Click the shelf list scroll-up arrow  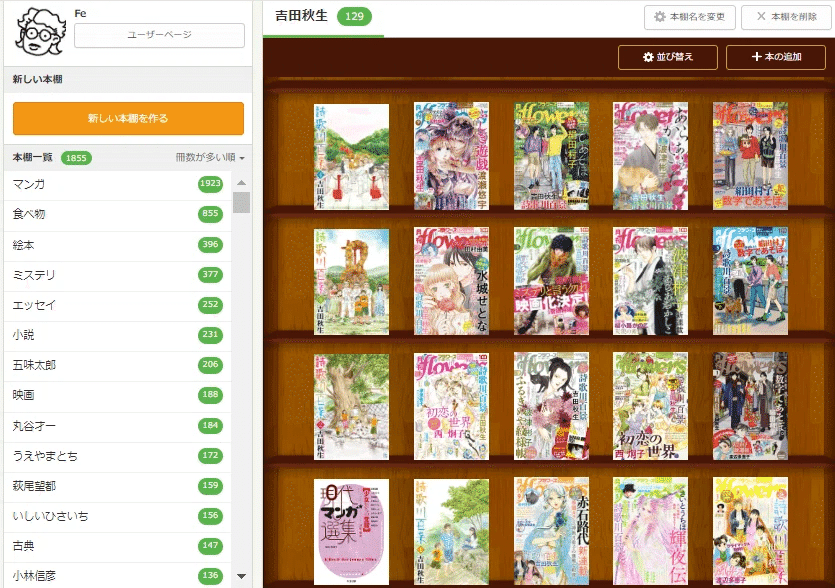tap(241, 183)
